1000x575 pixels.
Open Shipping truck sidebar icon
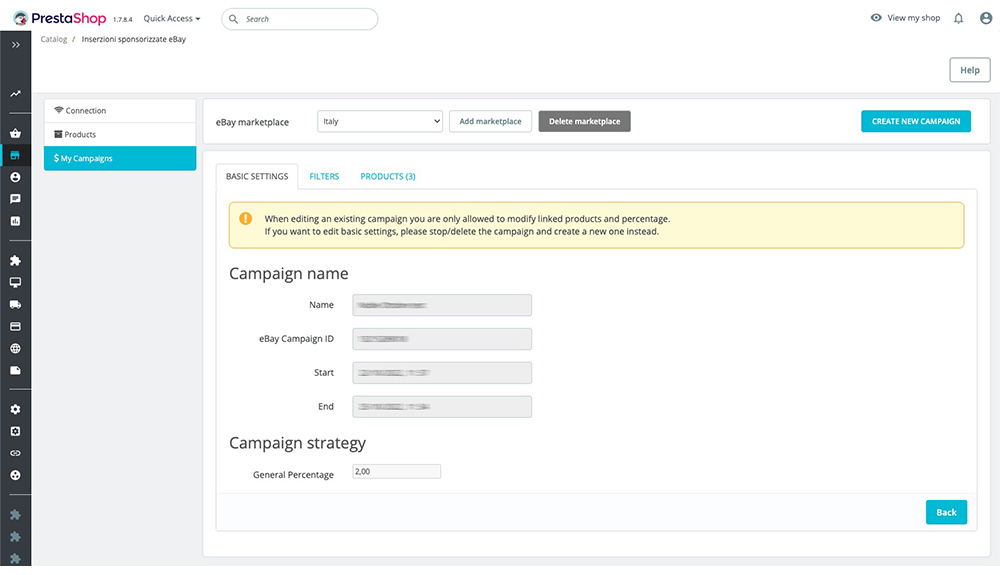[15, 304]
